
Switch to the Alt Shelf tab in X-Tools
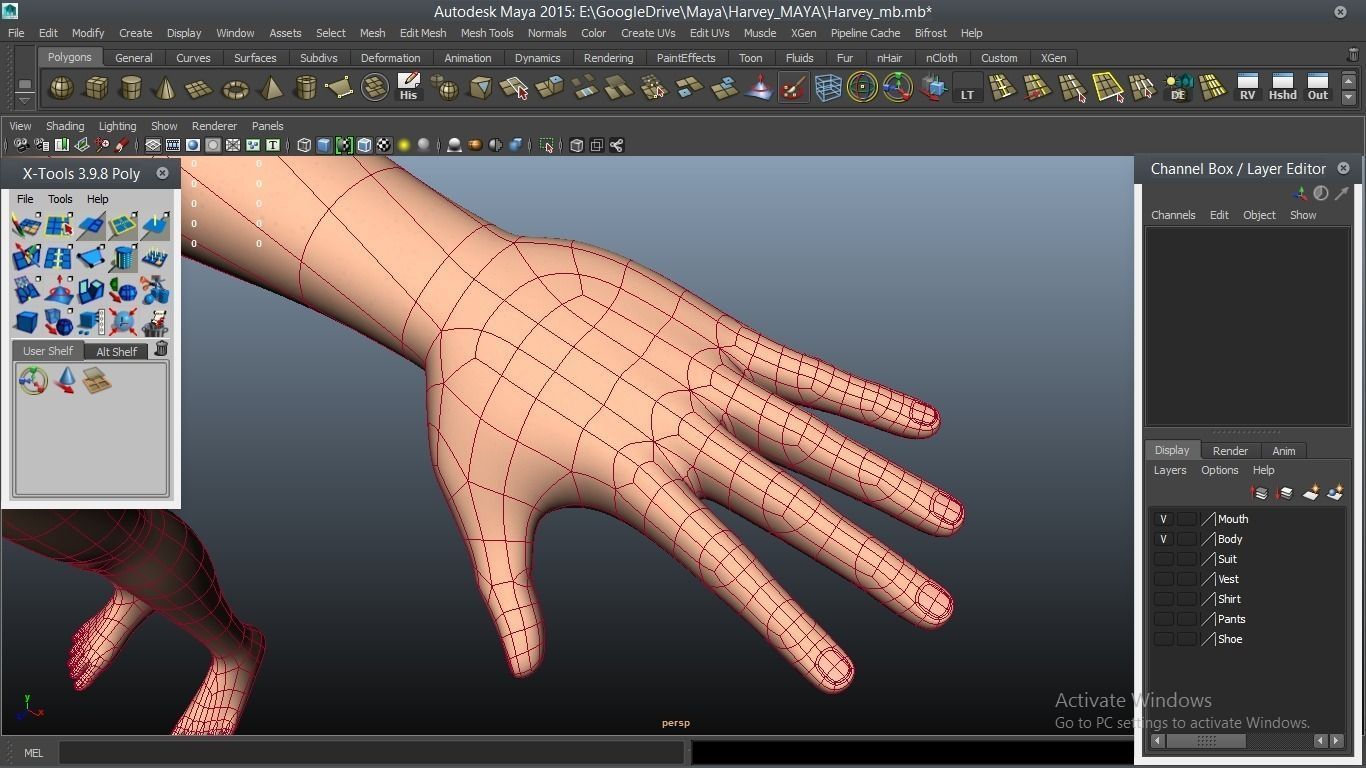(x=117, y=351)
